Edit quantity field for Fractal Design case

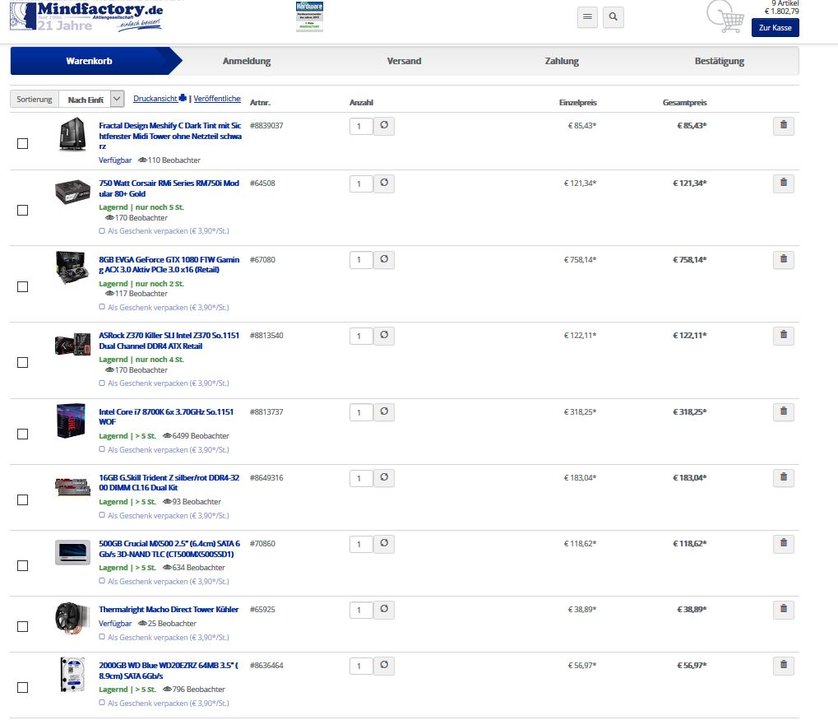tap(360, 127)
